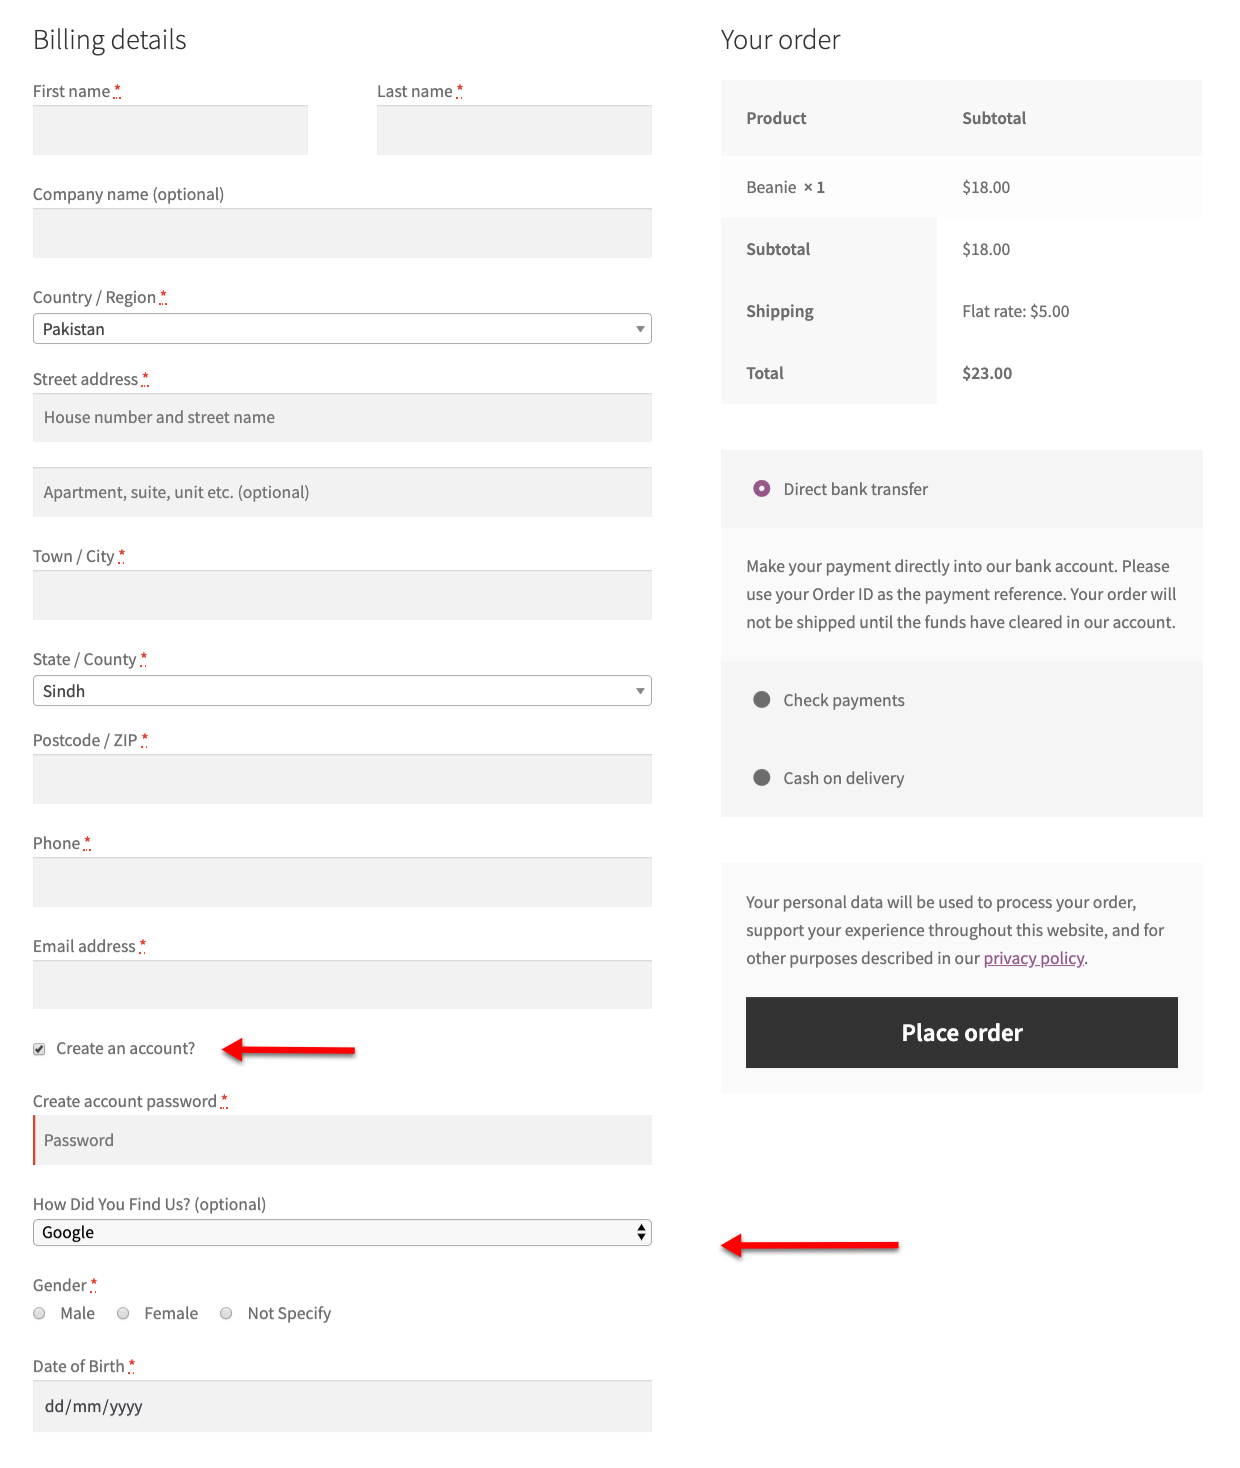Expand the State / County dropdown

pos(342,691)
